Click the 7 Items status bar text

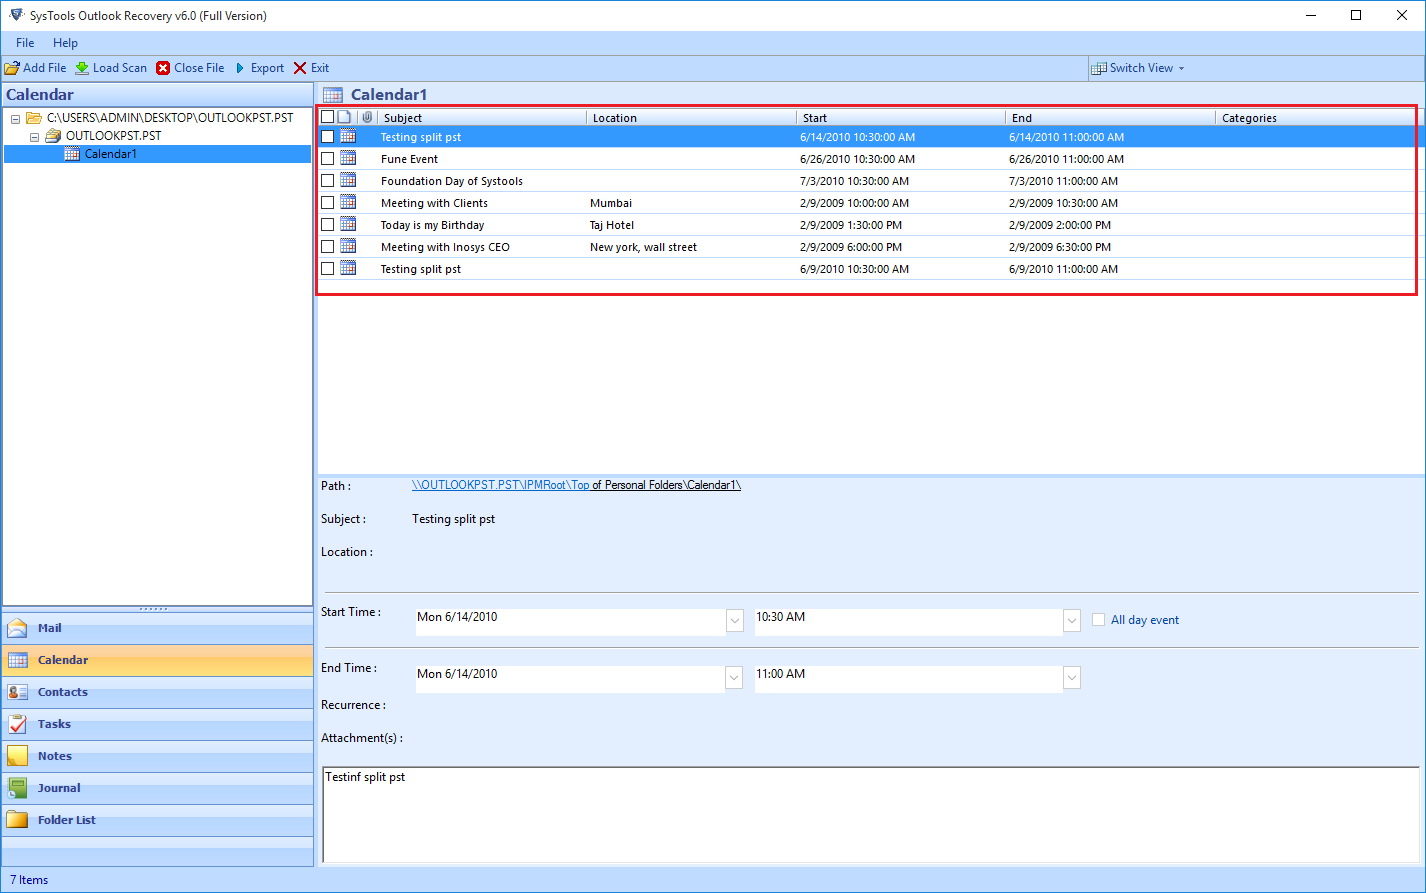[x=29, y=880]
